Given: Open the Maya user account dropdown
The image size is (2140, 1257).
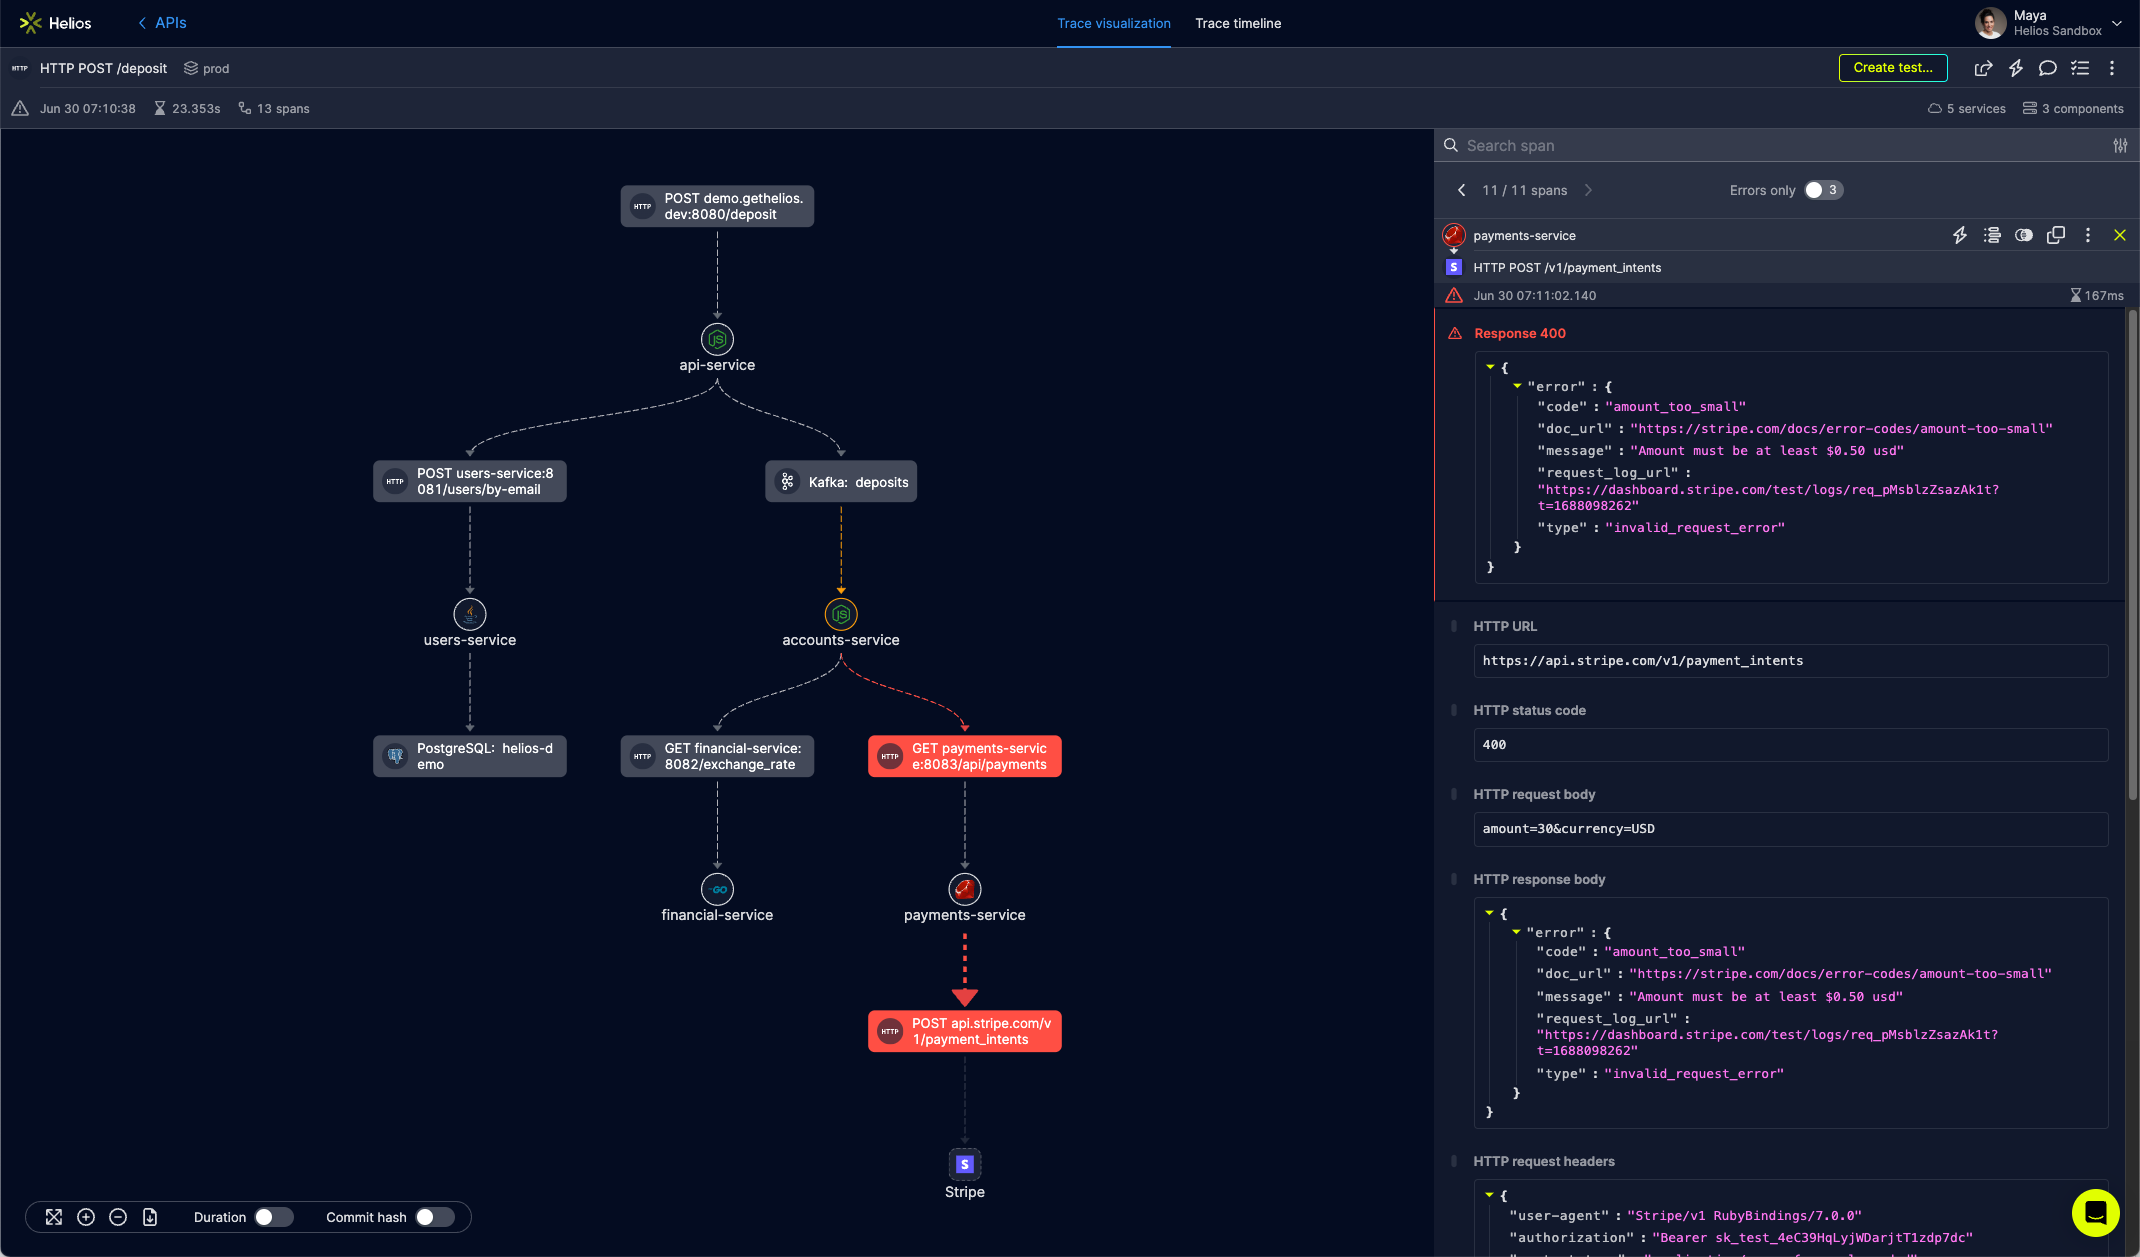Looking at the screenshot, I should (2115, 23).
